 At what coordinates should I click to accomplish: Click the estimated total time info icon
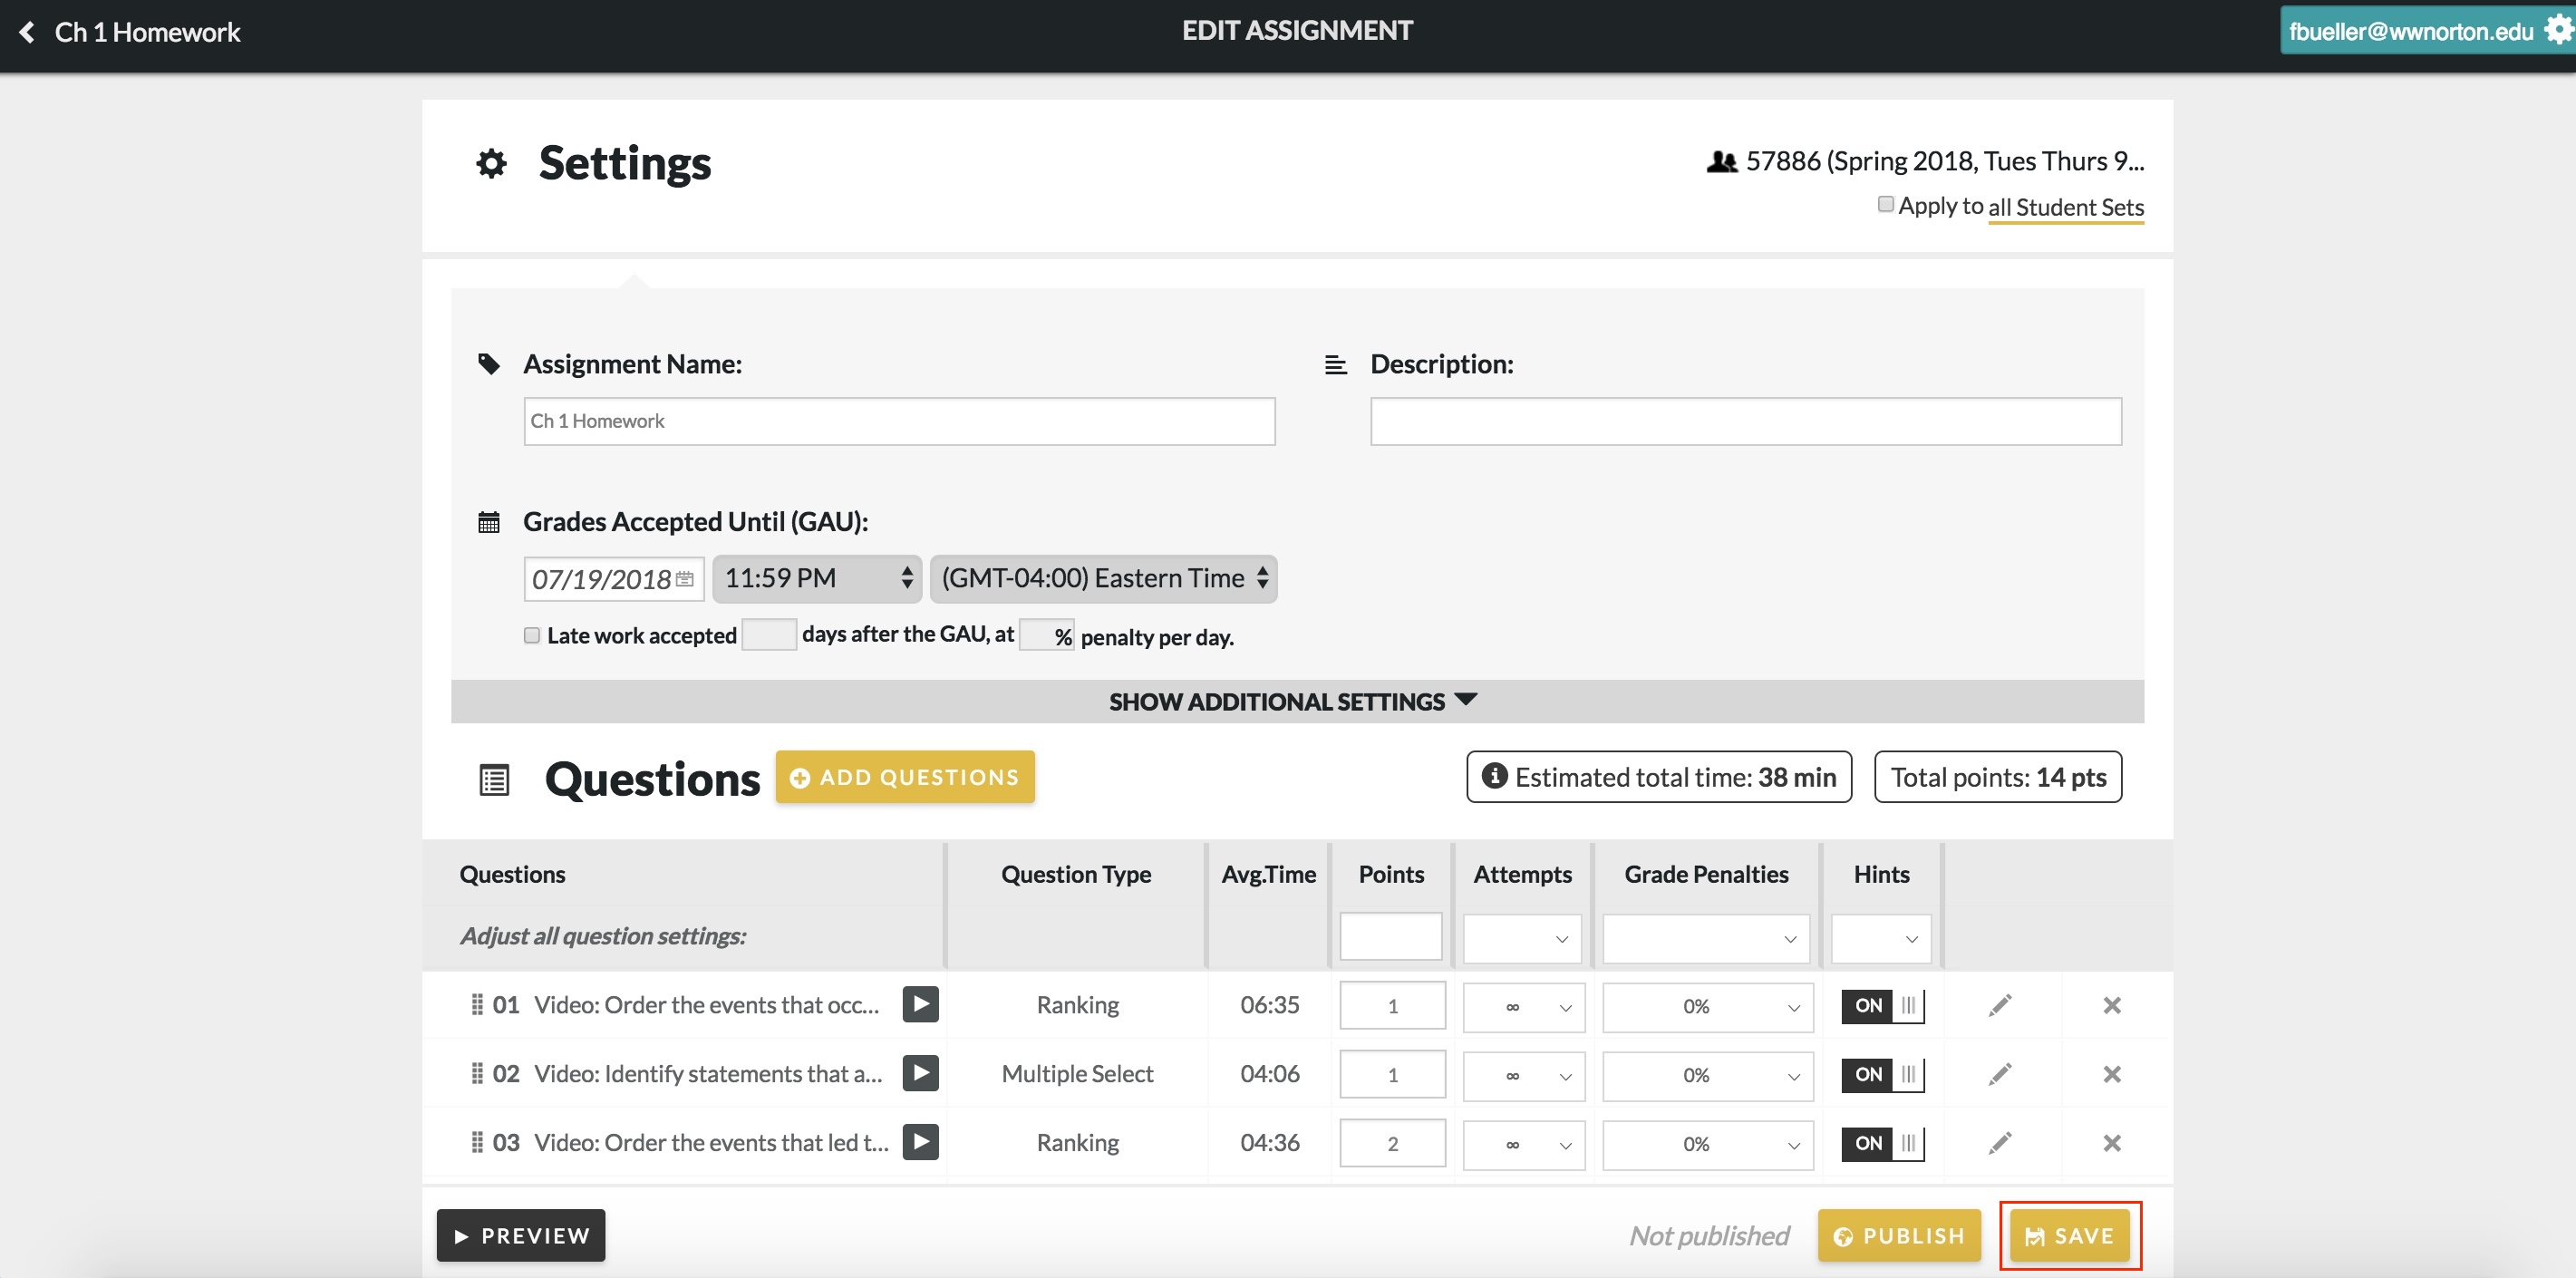[1493, 776]
